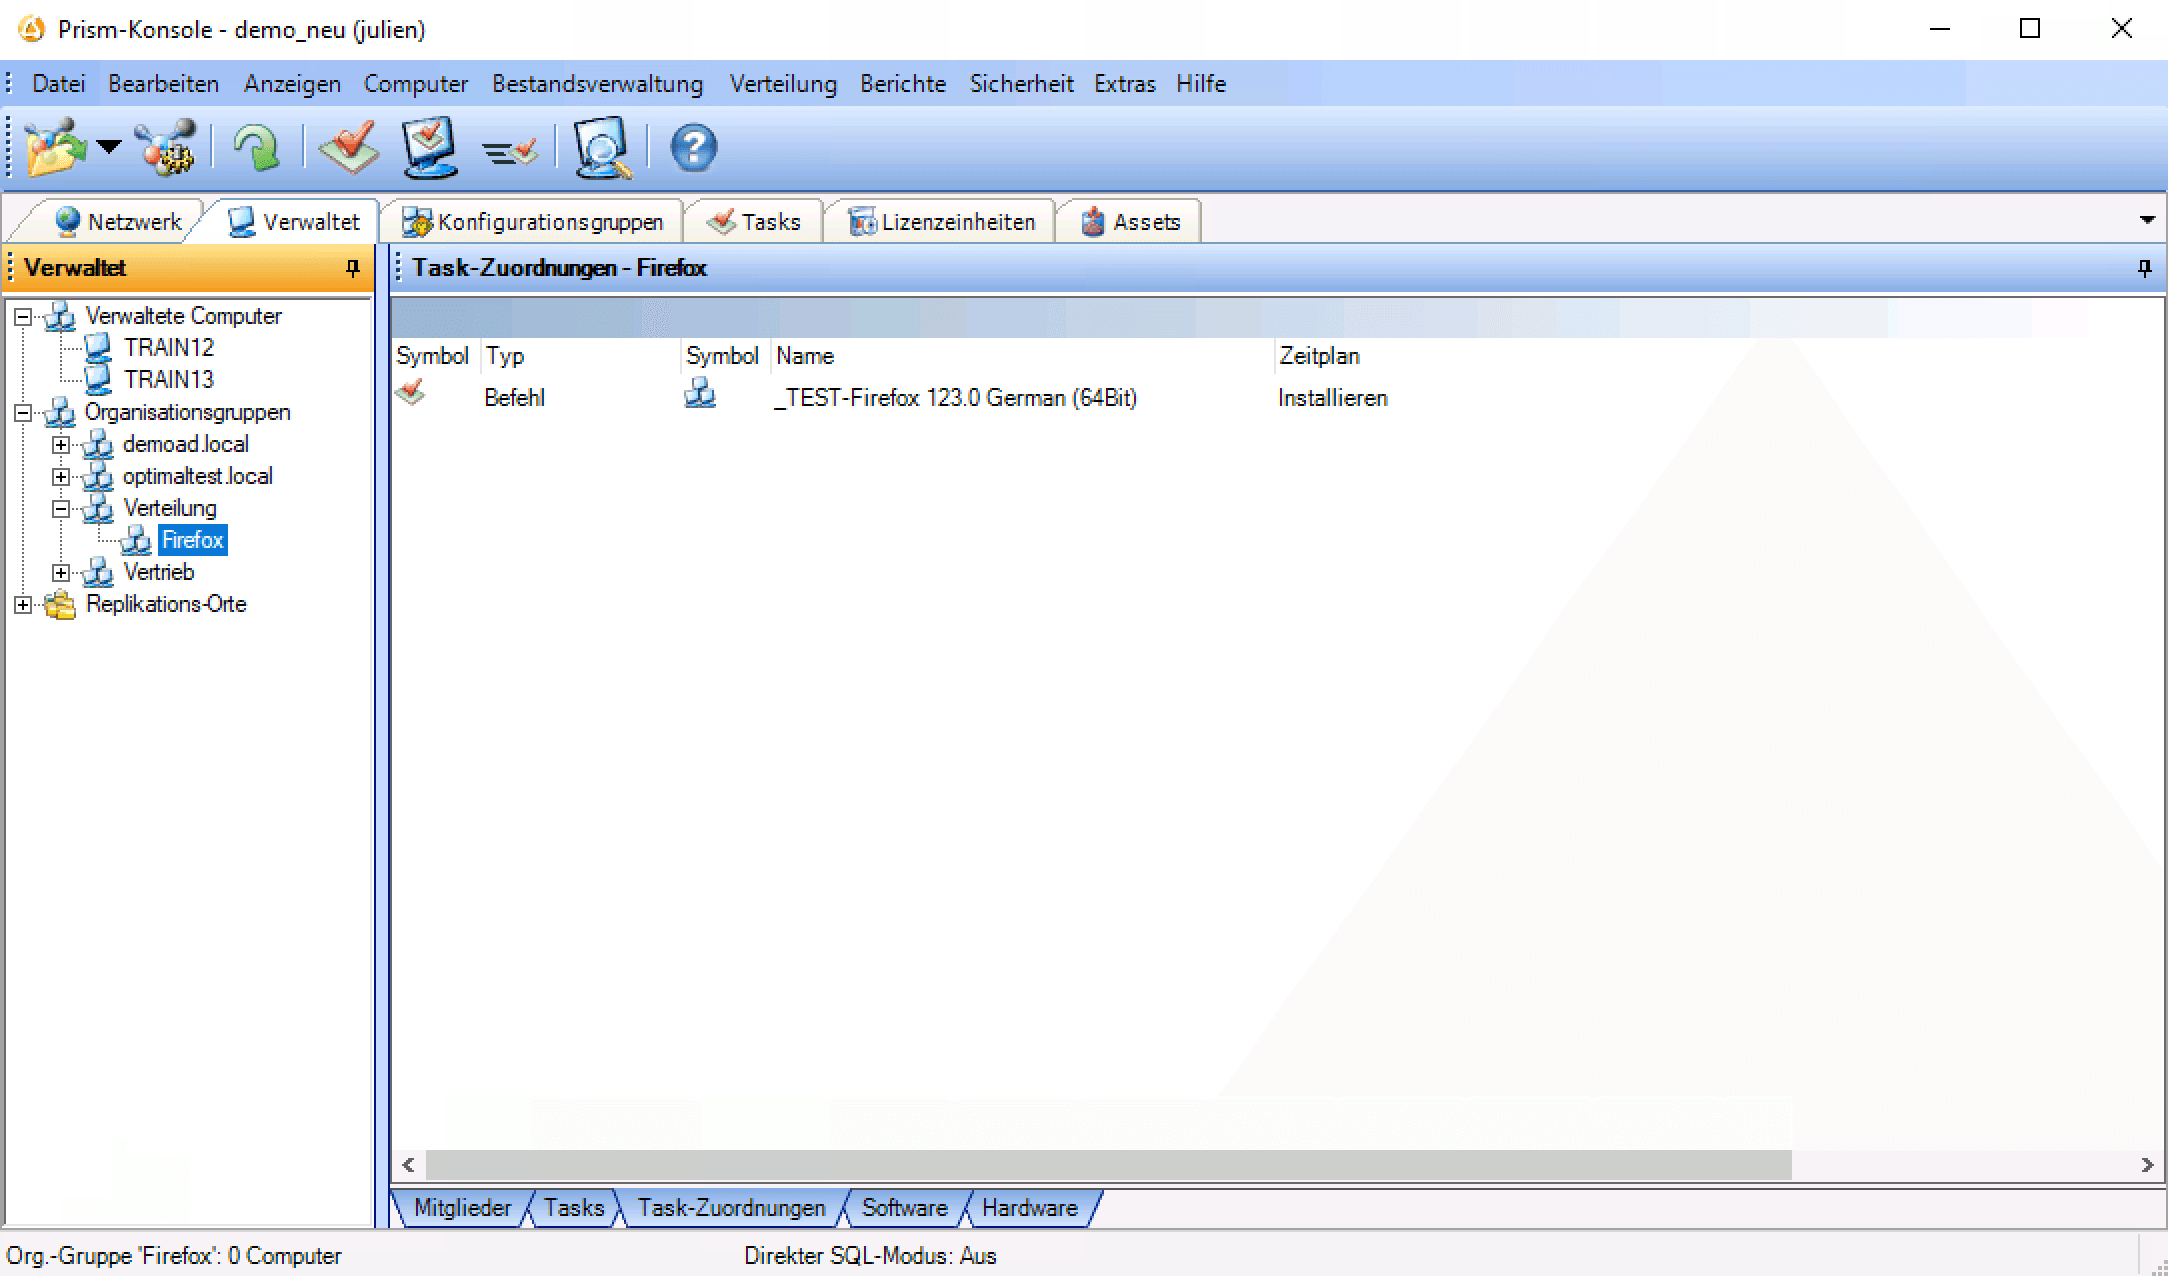The width and height of the screenshot is (2168, 1276).
Task: Open the Bestandsverwaltung menu
Action: pyautogui.click(x=597, y=84)
